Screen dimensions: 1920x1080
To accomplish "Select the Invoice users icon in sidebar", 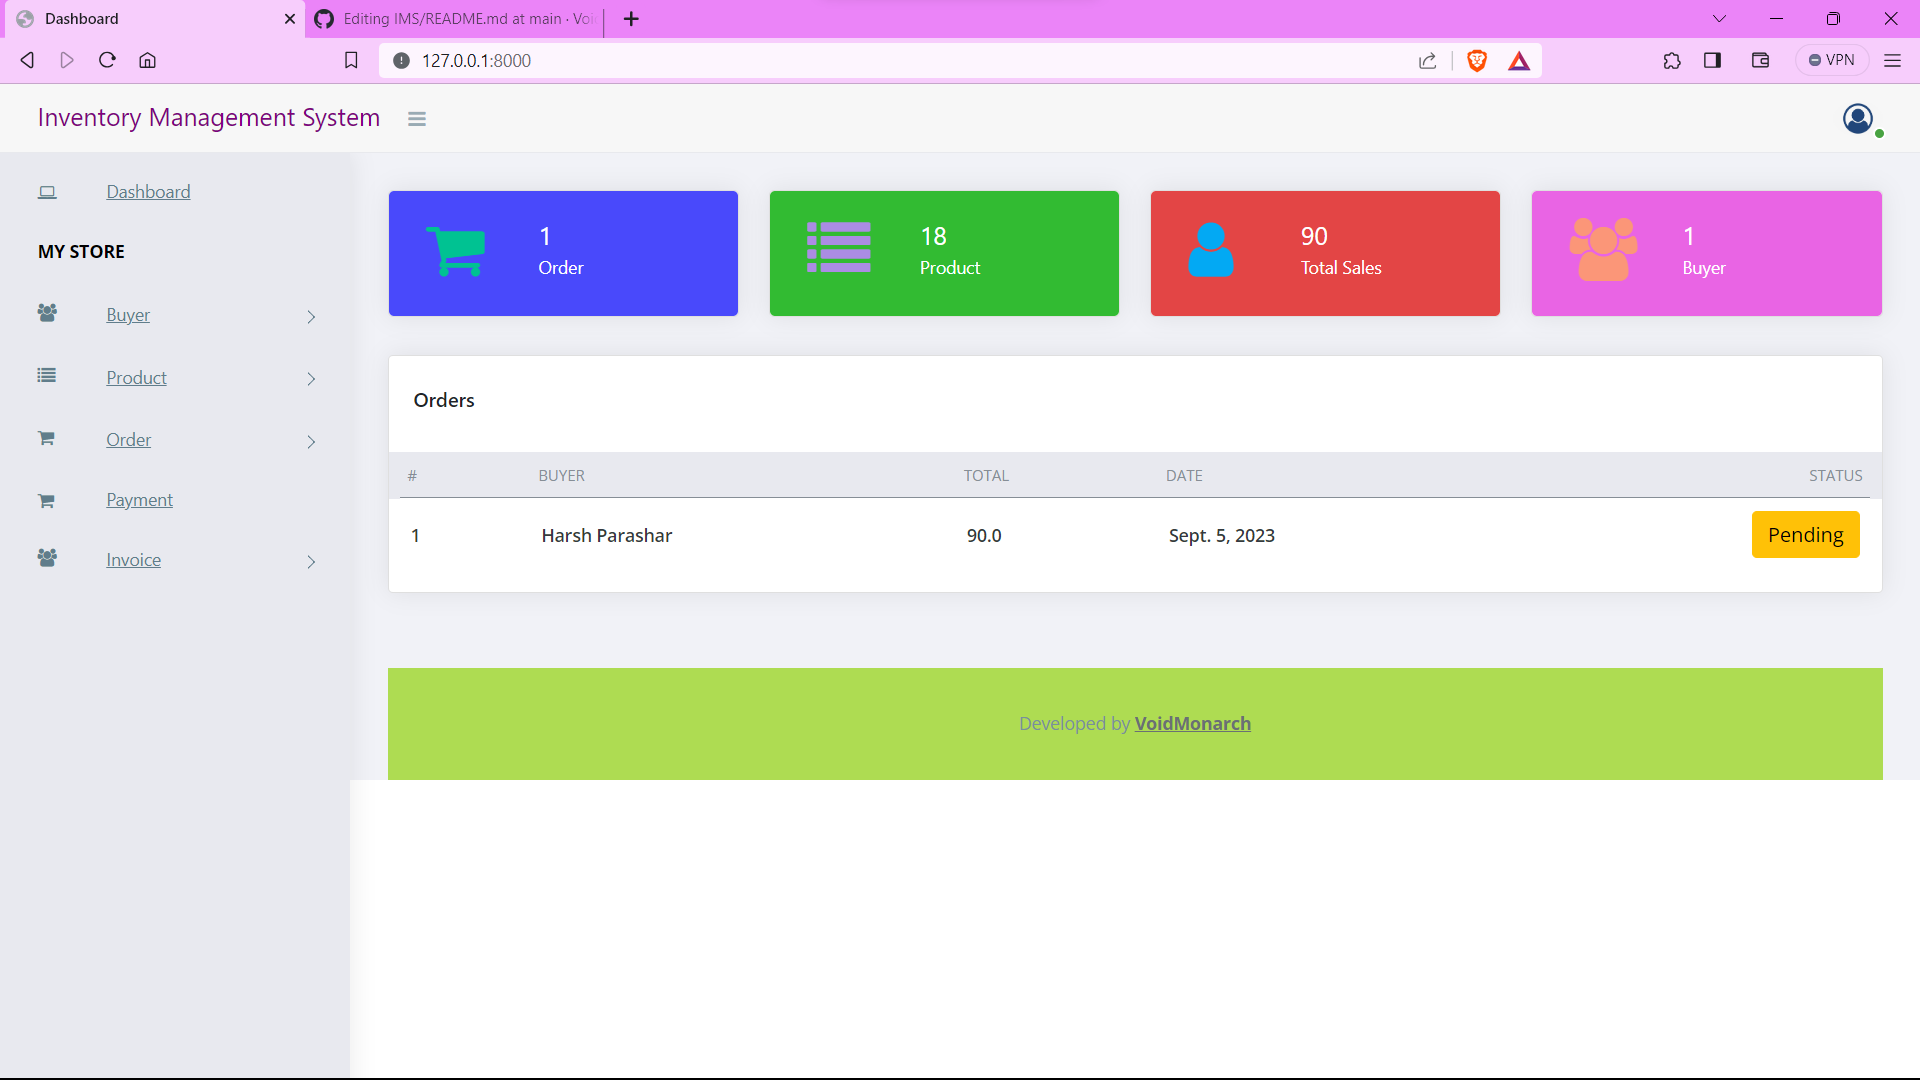I will (47, 559).
